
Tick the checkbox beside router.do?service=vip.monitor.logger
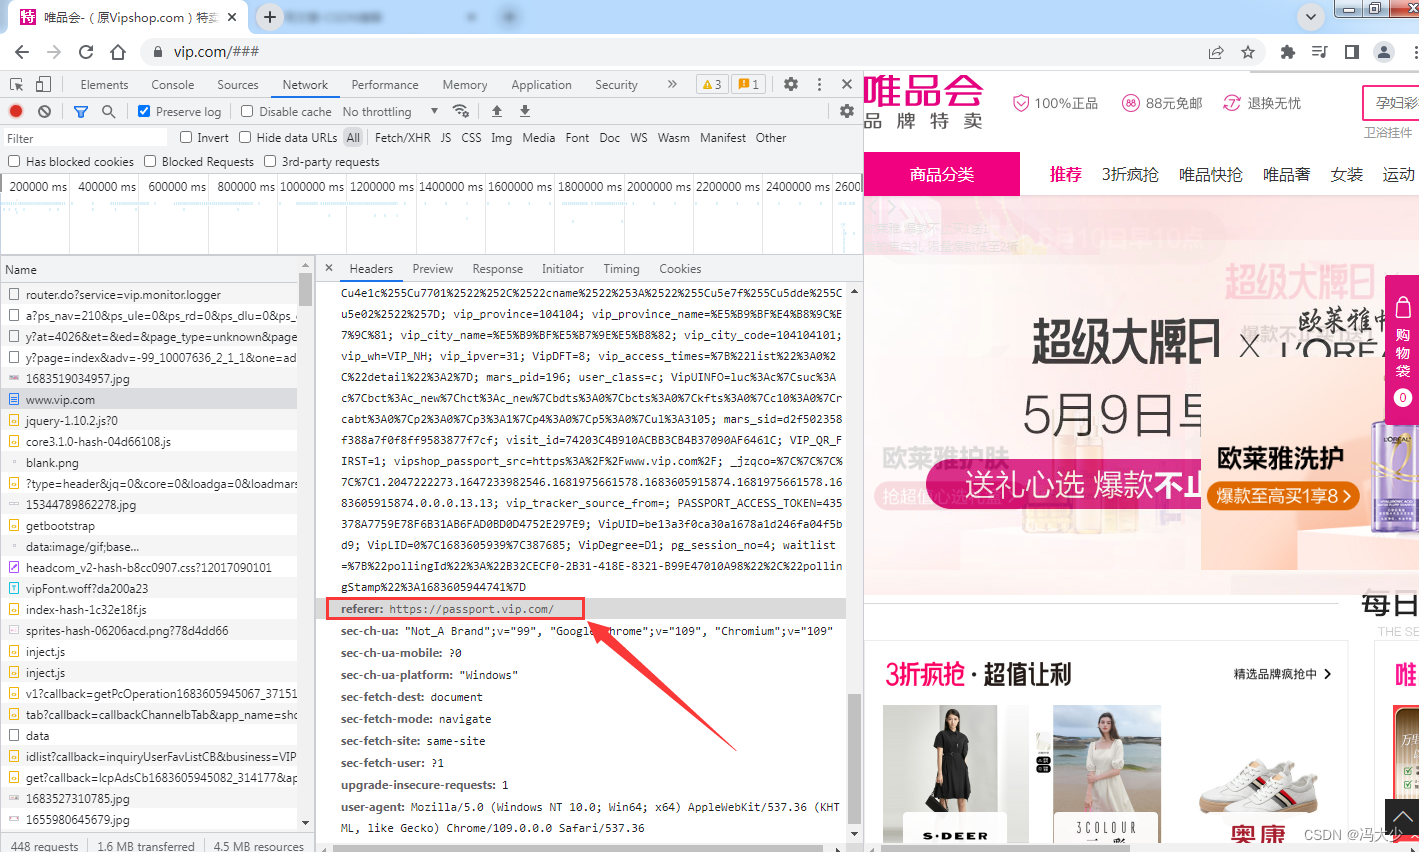14,294
